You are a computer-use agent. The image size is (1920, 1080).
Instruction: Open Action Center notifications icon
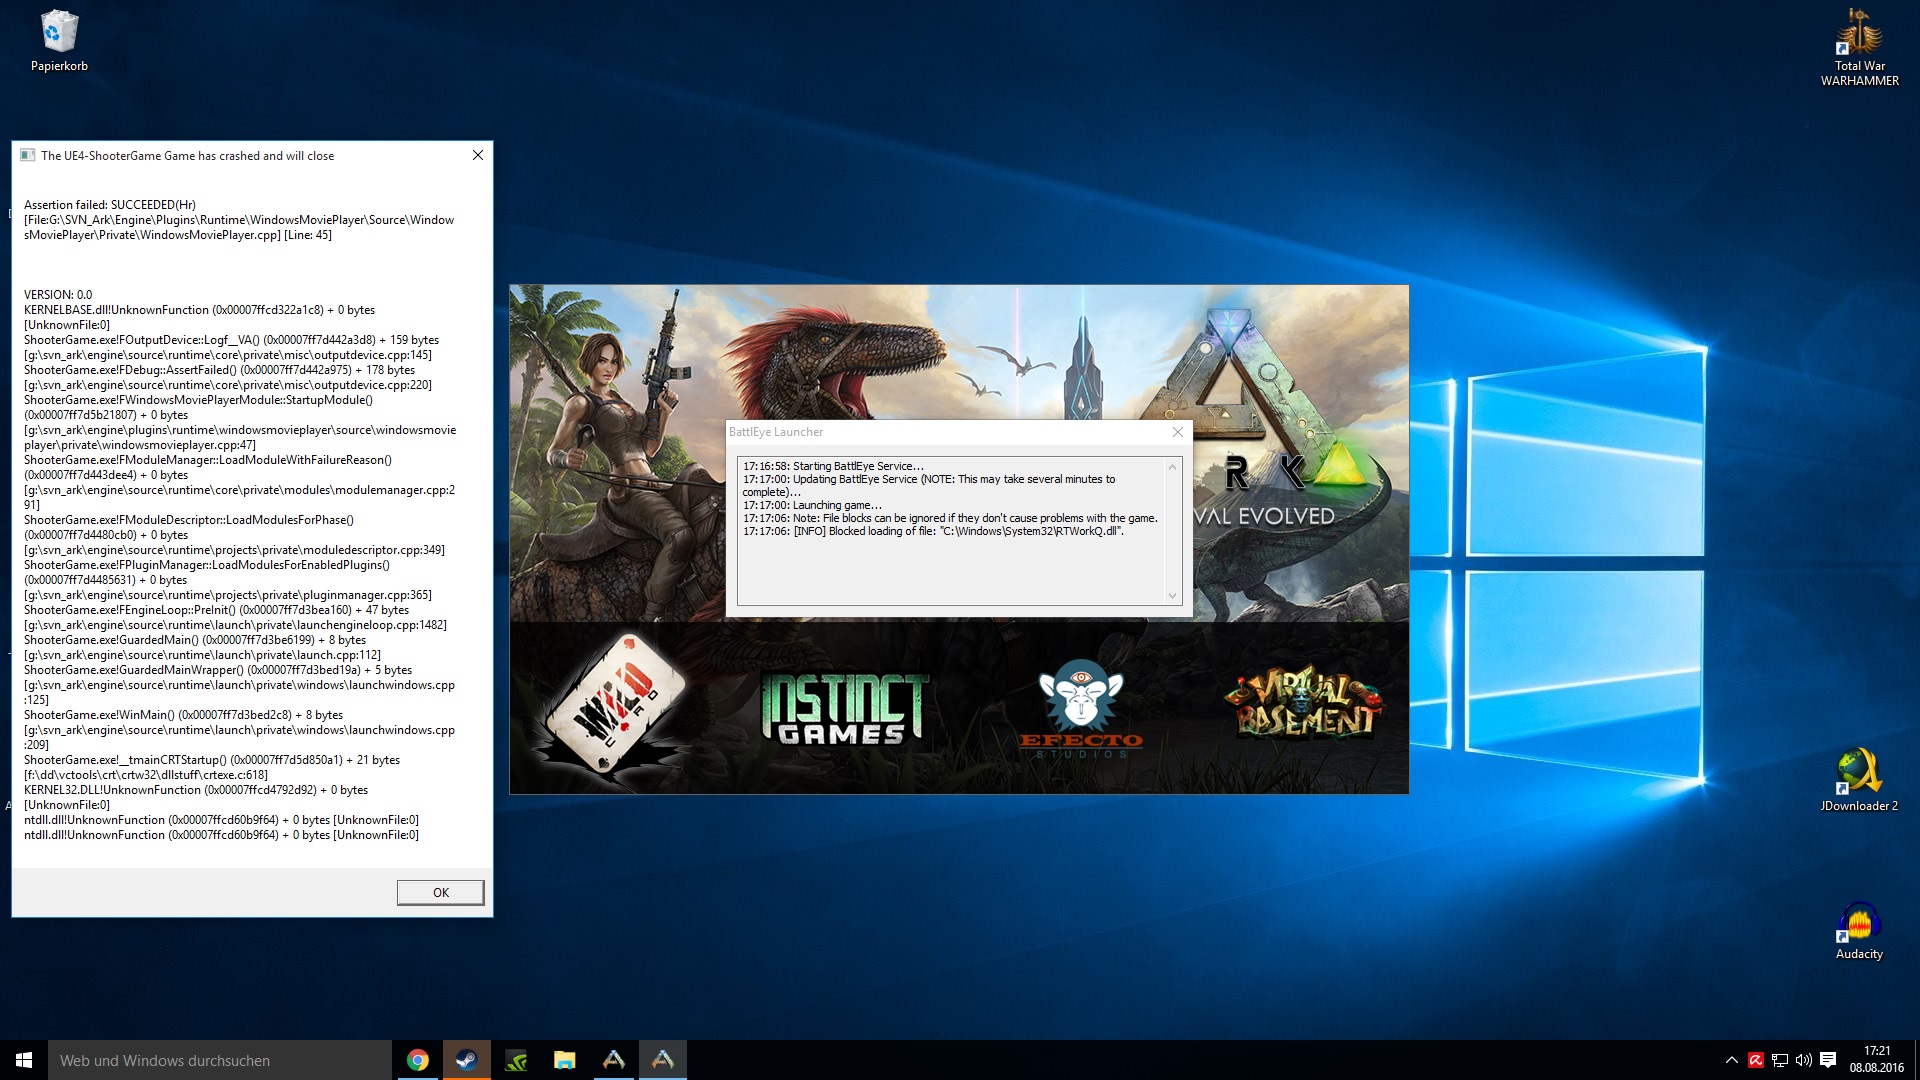pos(1828,1060)
